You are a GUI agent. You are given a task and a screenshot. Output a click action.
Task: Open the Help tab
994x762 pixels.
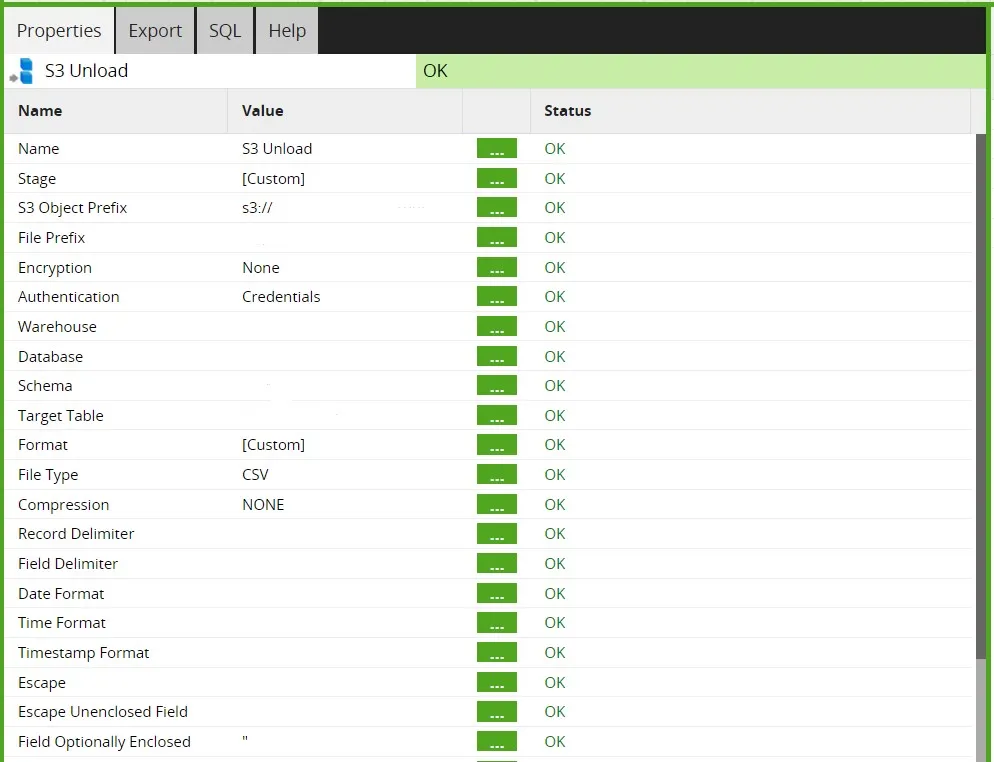[287, 30]
